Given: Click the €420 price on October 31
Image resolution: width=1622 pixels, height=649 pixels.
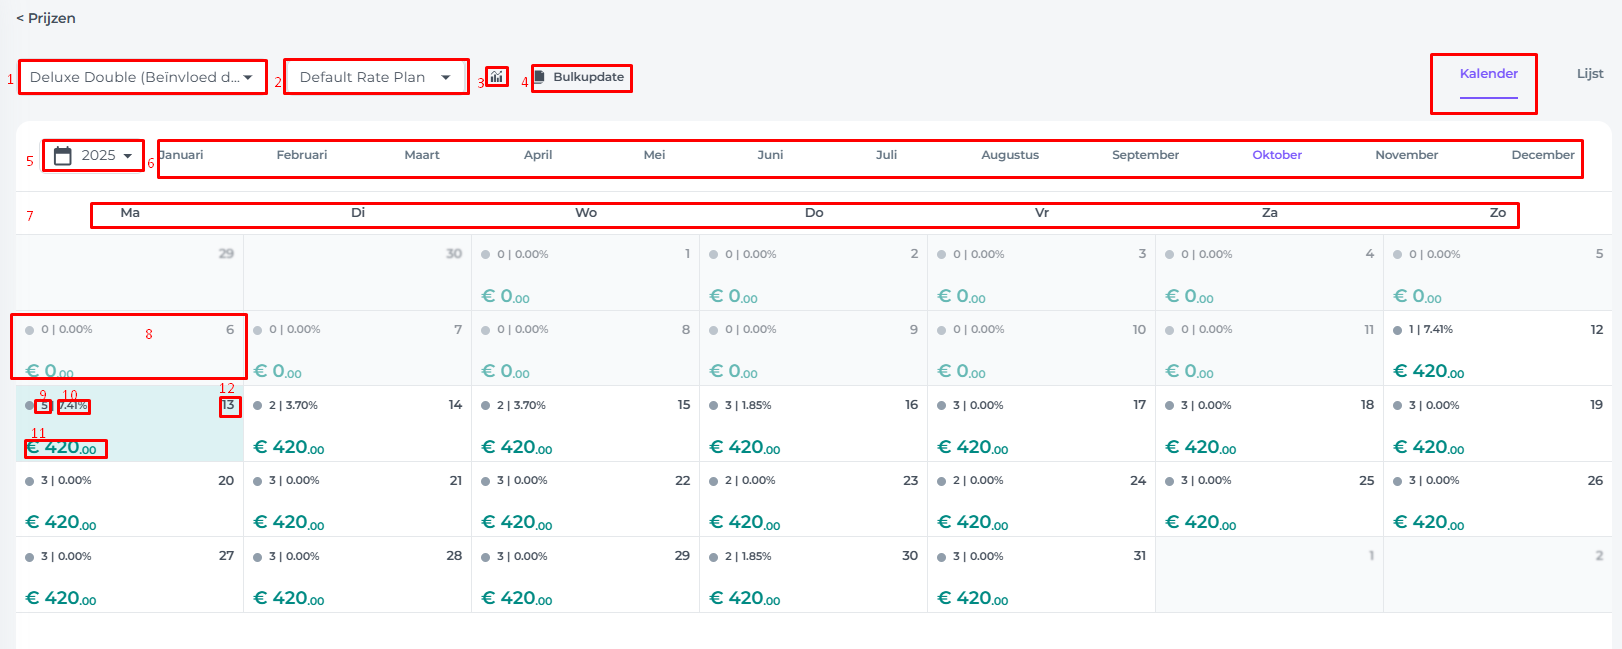Looking at the screenshot, I should coord(972,598).
